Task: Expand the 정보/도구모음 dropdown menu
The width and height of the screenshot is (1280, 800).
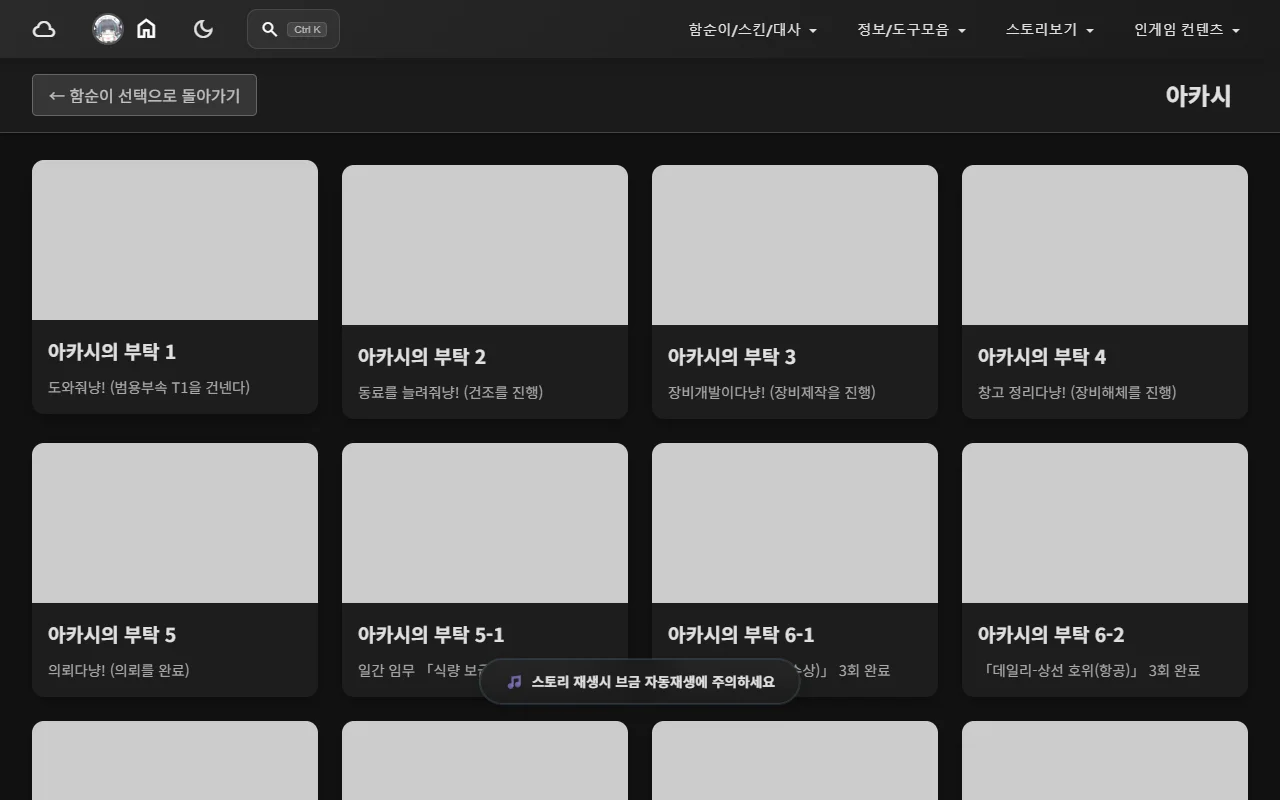Action: point(911,30)
